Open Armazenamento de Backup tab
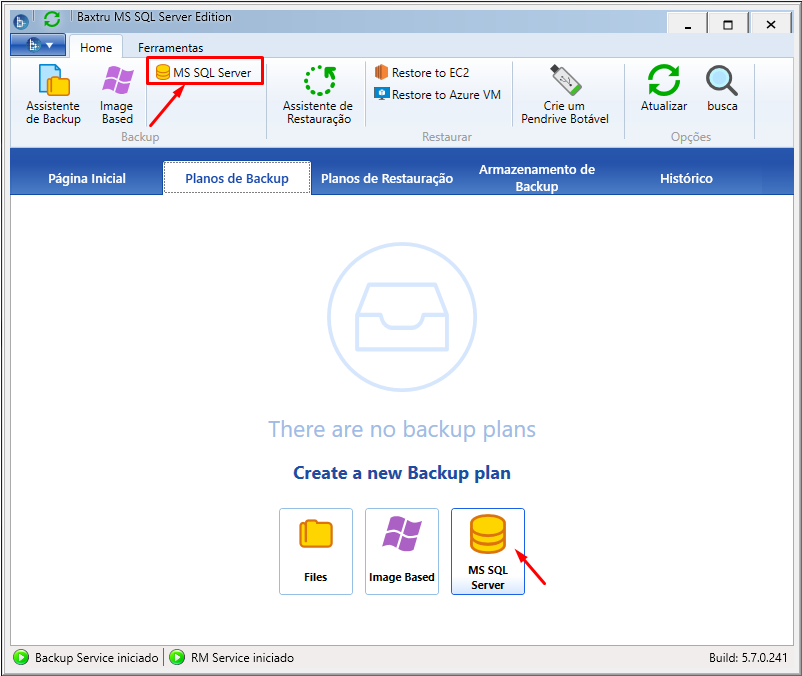Screen dimensions: 802x676 (537, 178)
